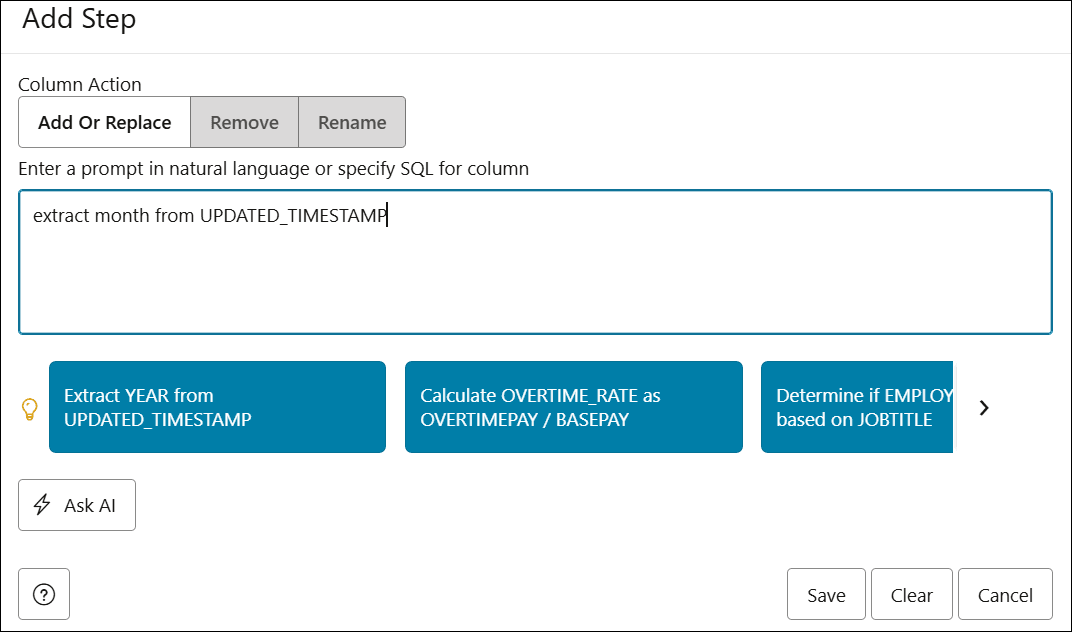Apply suggestion Extract YEAR from UPDATED_TIMESTAMP

(217, 407)
